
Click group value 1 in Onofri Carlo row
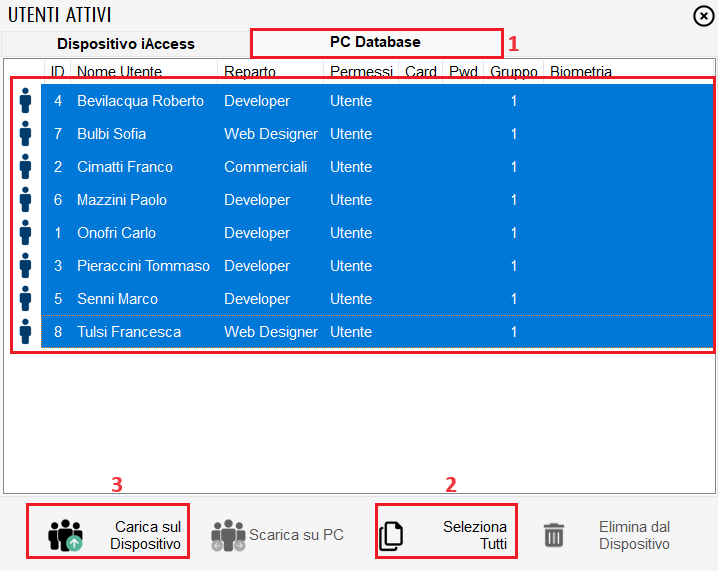pos(514,233)
